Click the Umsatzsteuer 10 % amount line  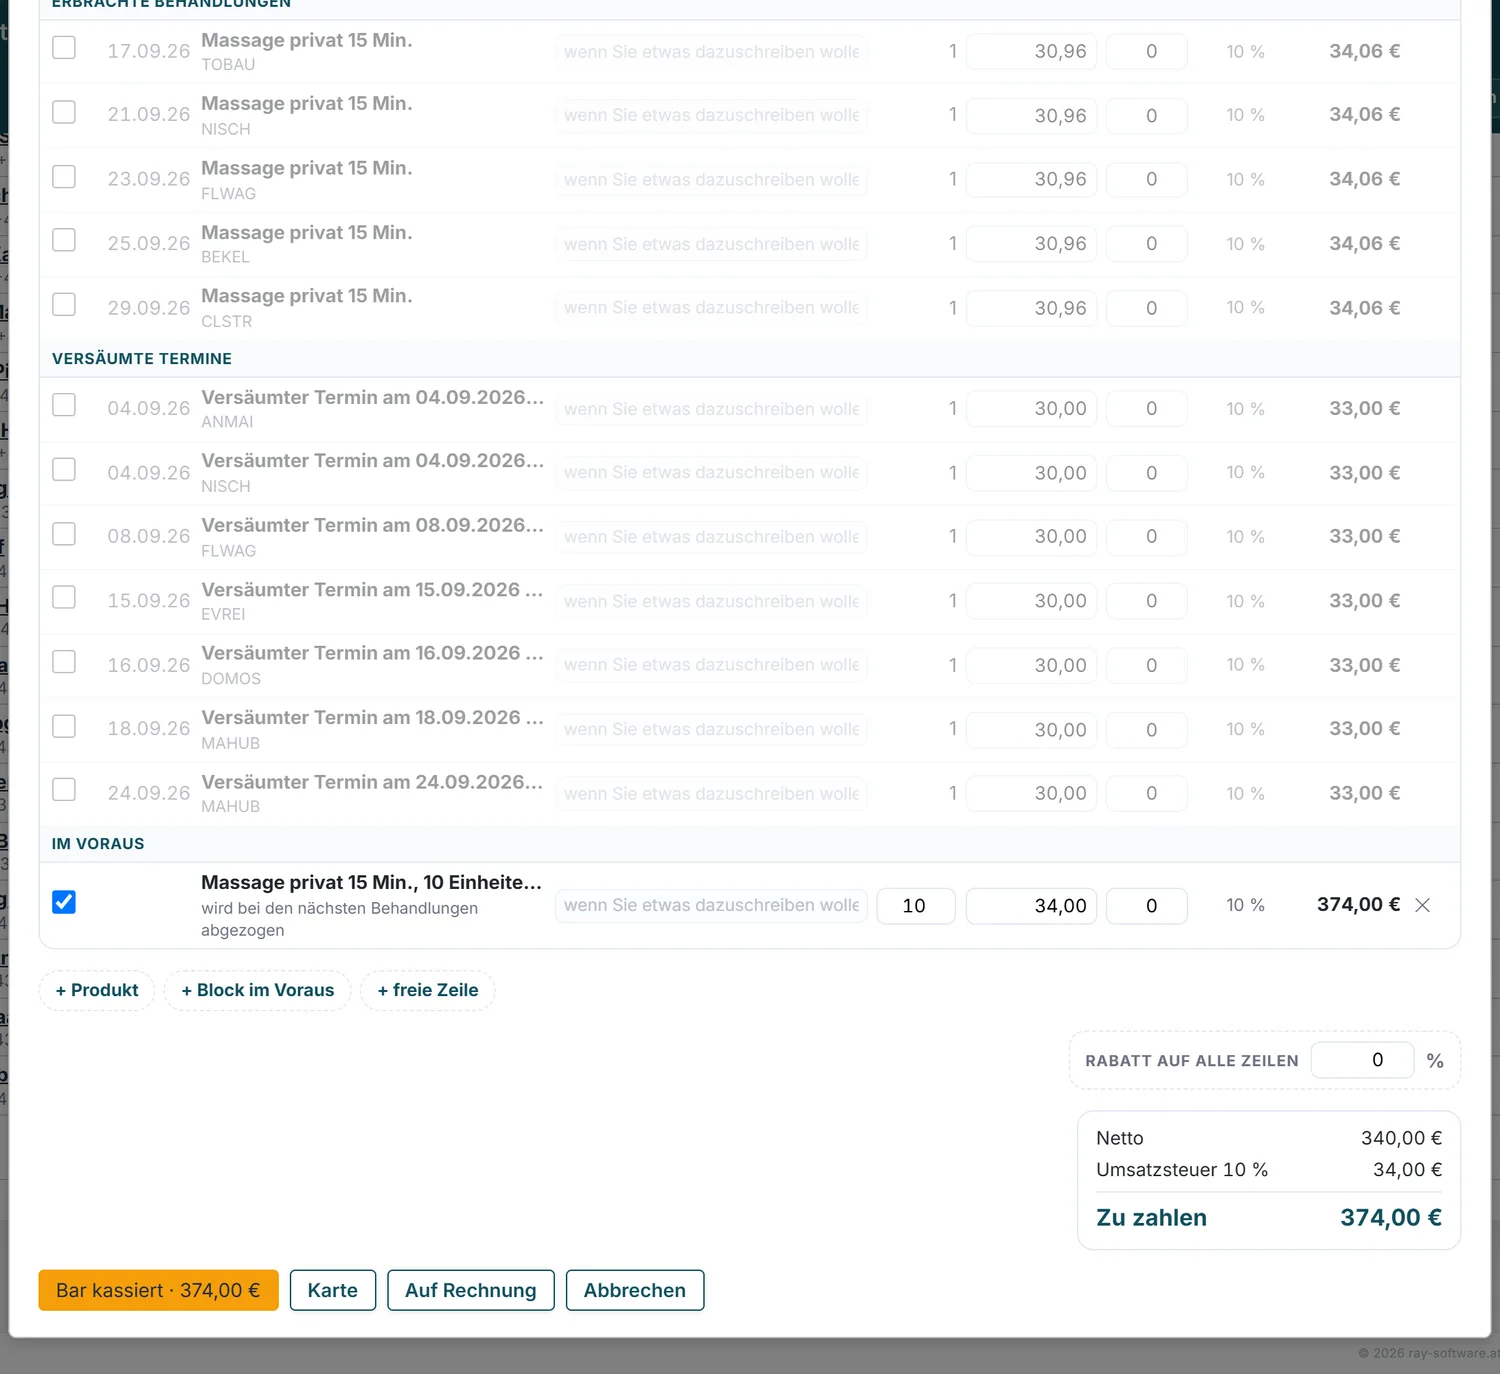[x=1269, y=1170]
